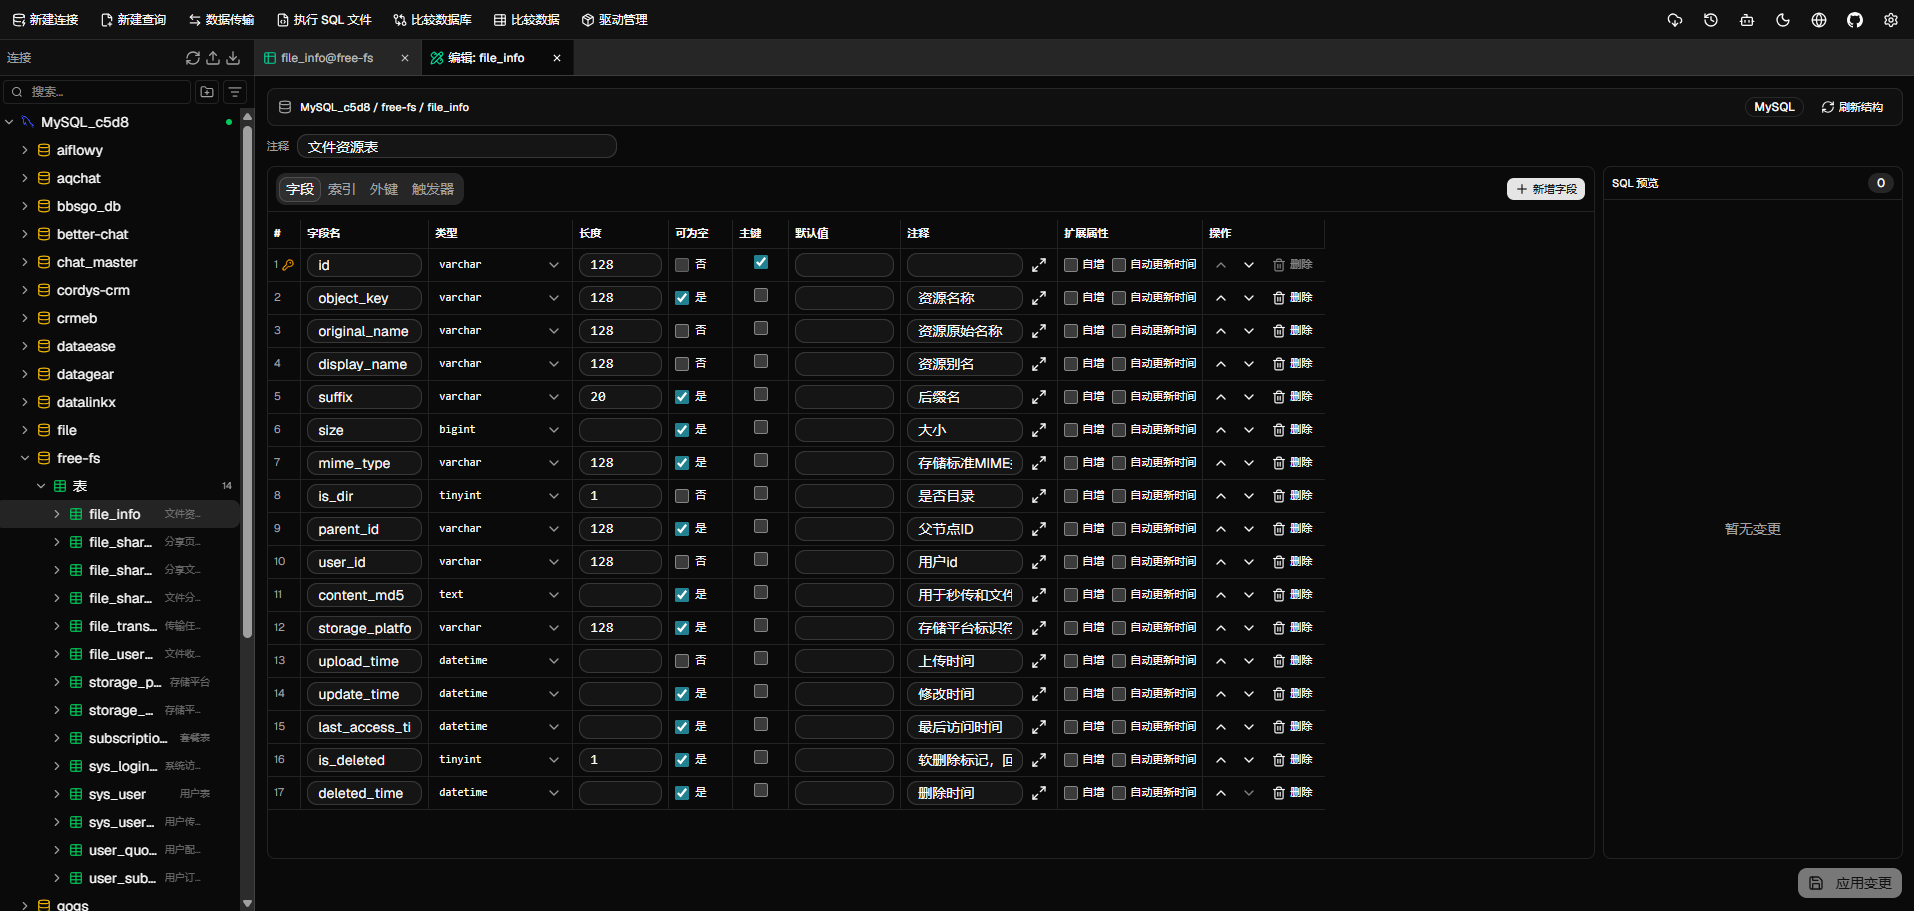Click length field of suffix row
This screenshot has width=1914, height=911.
pos(620,397)
